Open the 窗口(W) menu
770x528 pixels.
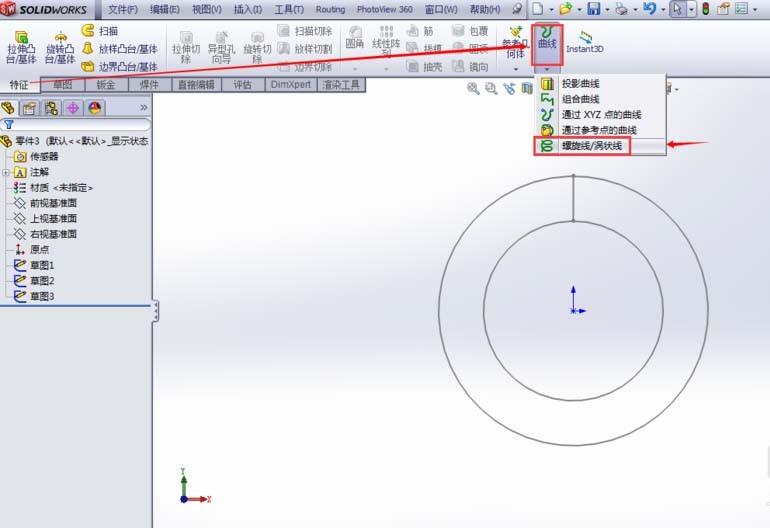[440, 9]
